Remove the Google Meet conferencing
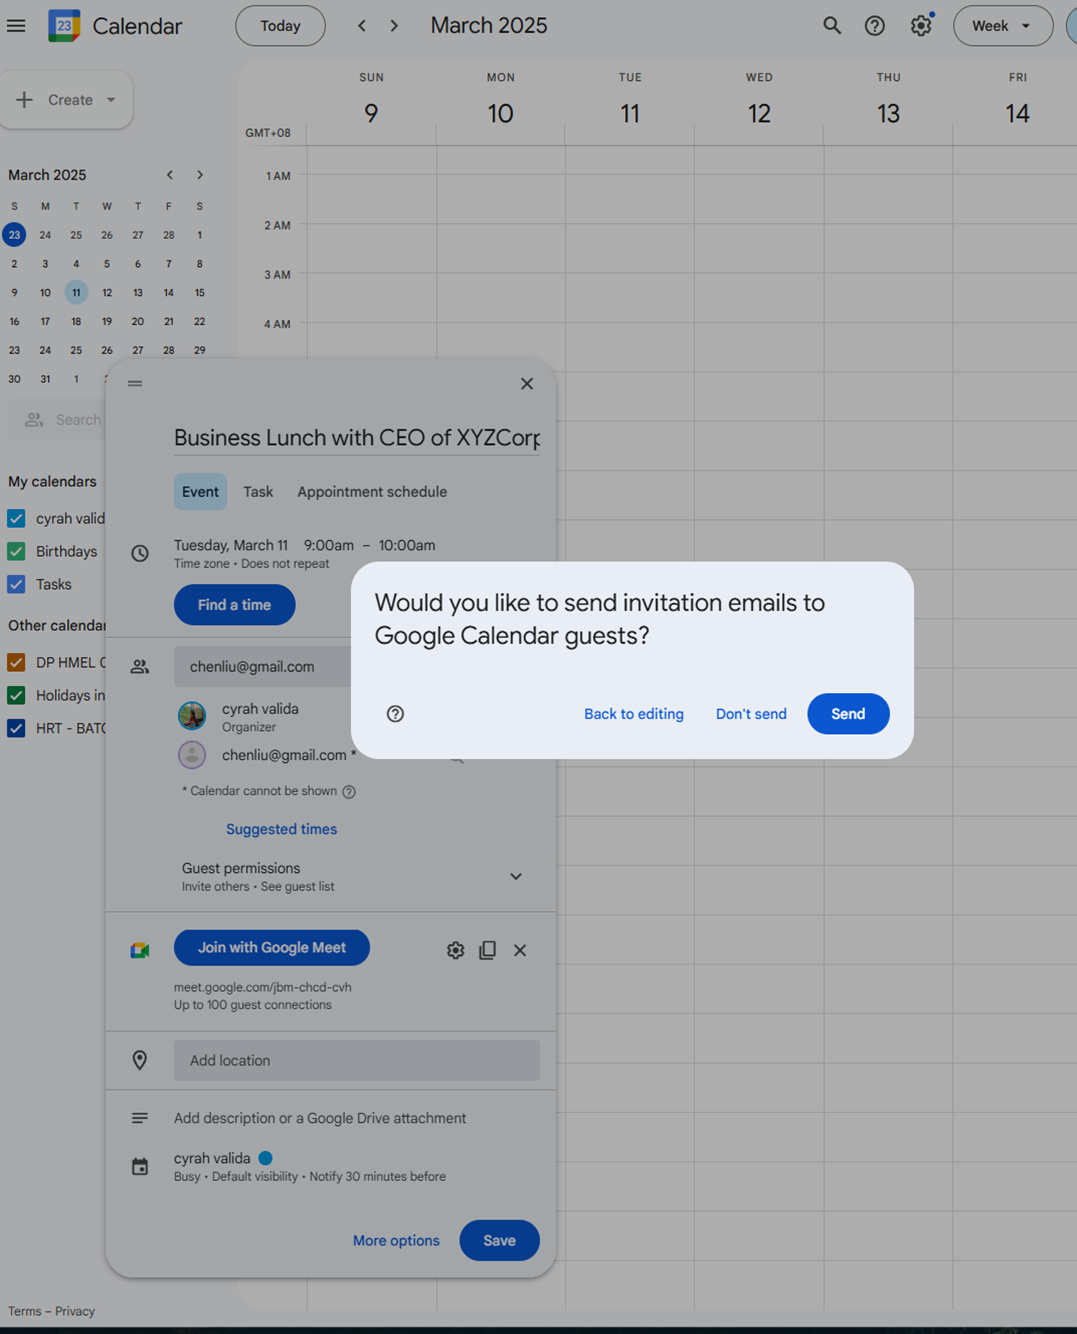 point(520,950)
